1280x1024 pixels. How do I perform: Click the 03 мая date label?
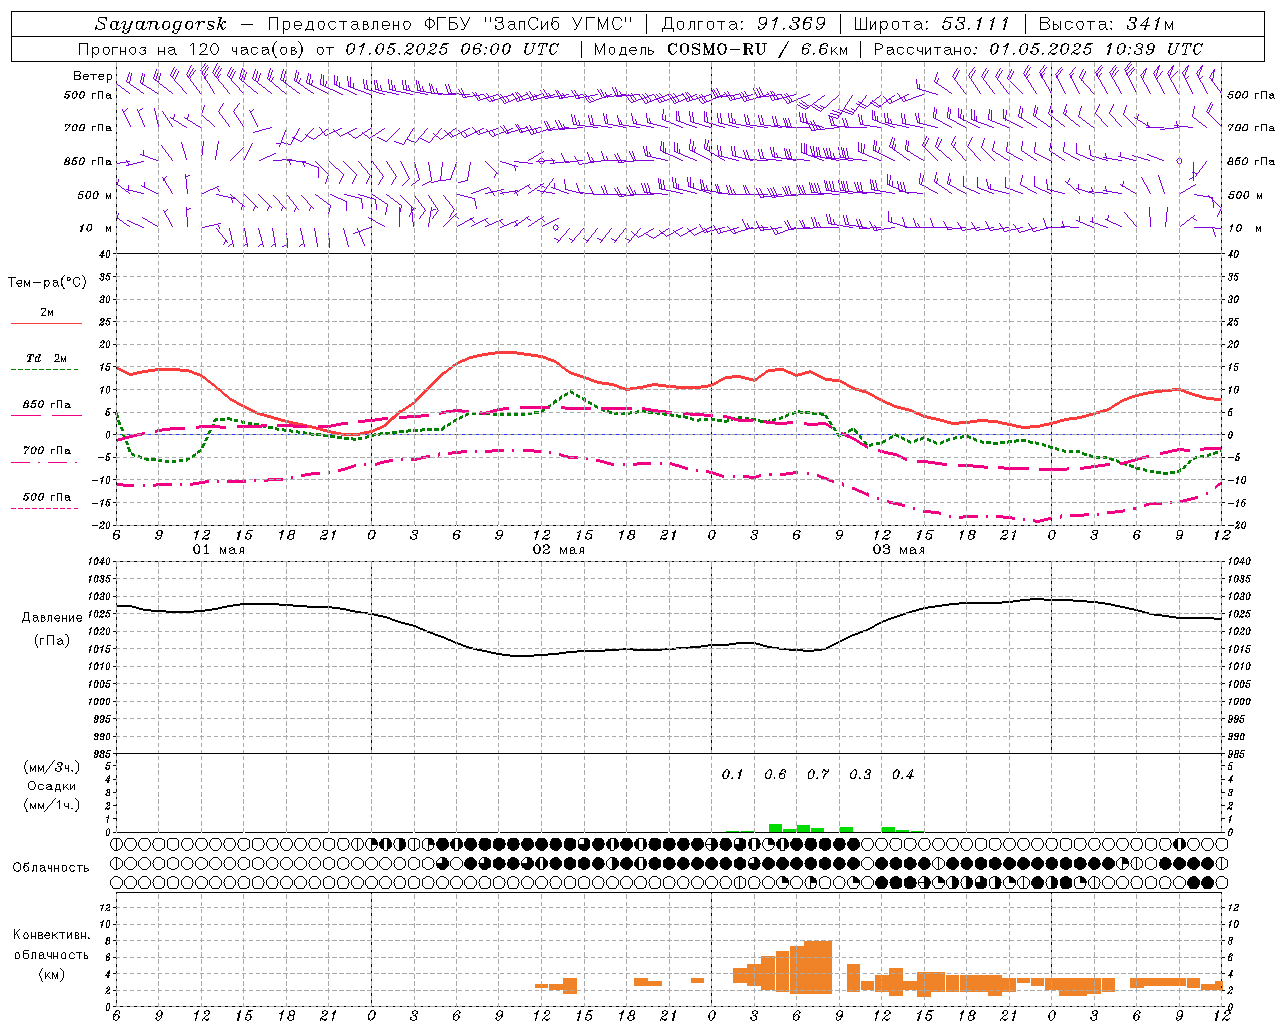pyautogui.click(x=898, y=550)
